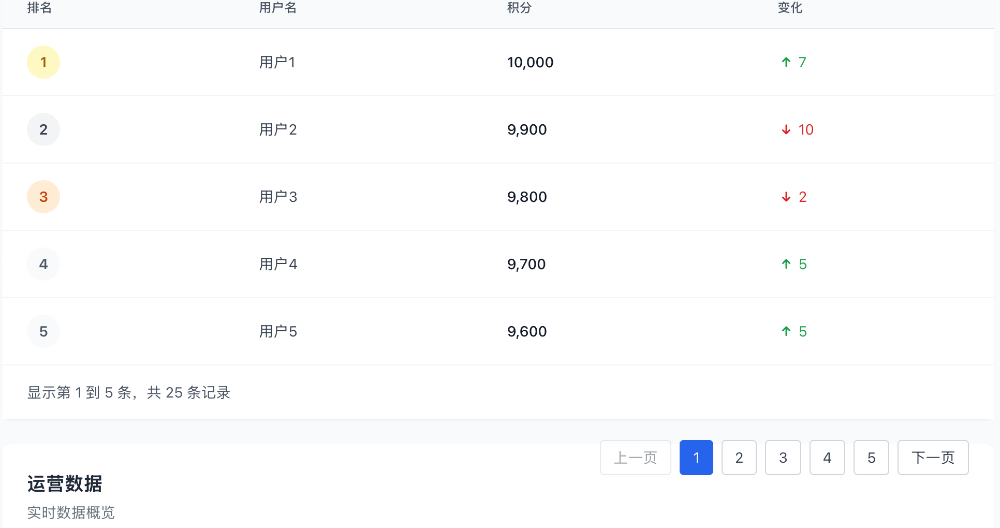Click the red down arrow for 用户3

[x=786, y=197]
